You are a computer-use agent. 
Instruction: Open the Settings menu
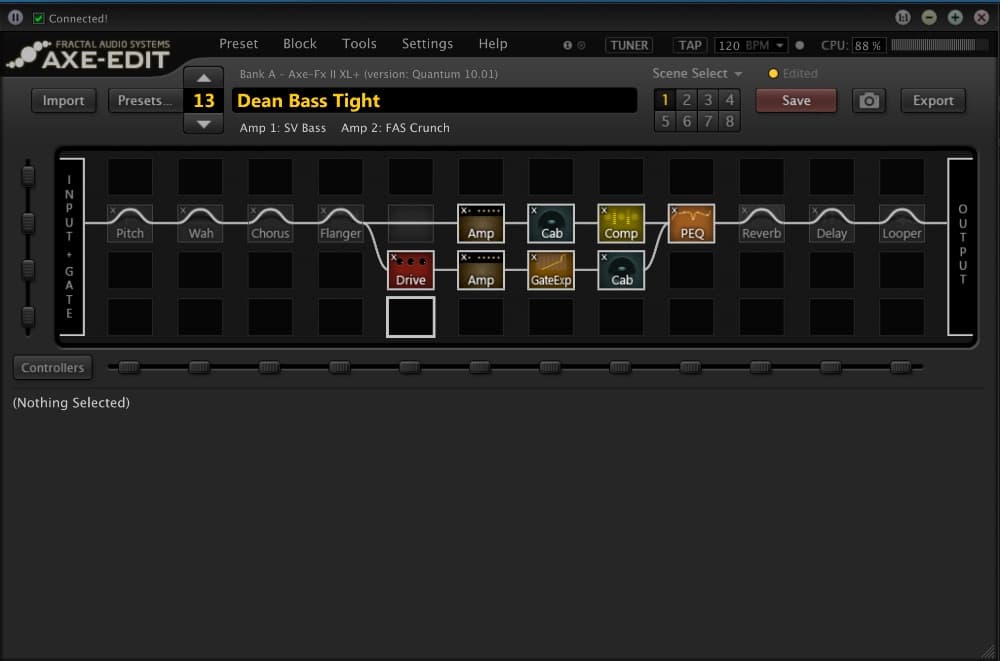point(427,44)
